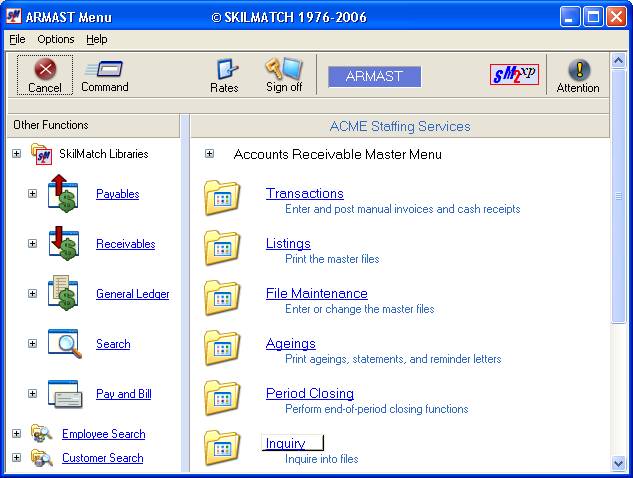This screenshot has height=478, width=633.
Task: Open the Rates toolbar icon
Action: [x=227, y=69]
